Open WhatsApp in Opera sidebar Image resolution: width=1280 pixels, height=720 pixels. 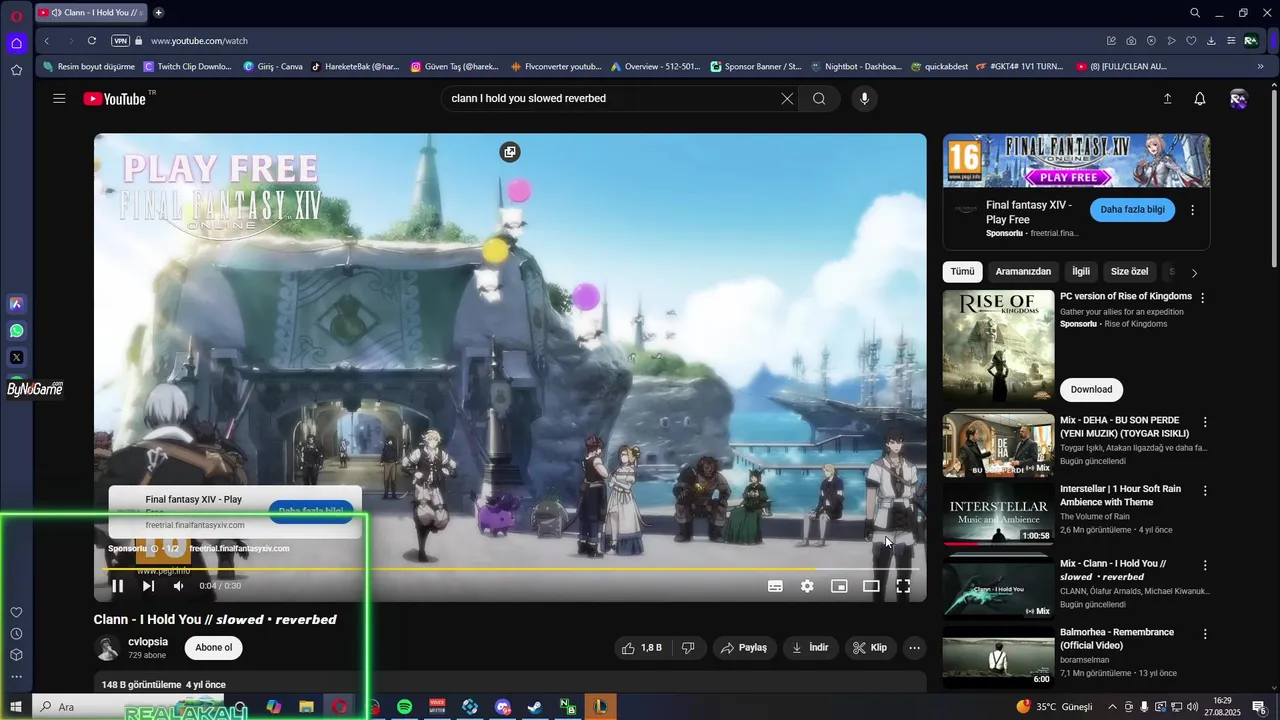point(16,331)
